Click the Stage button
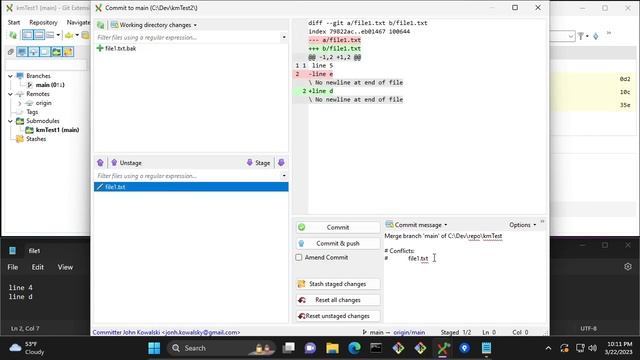The image size is (640, 360). click(258, 163)
